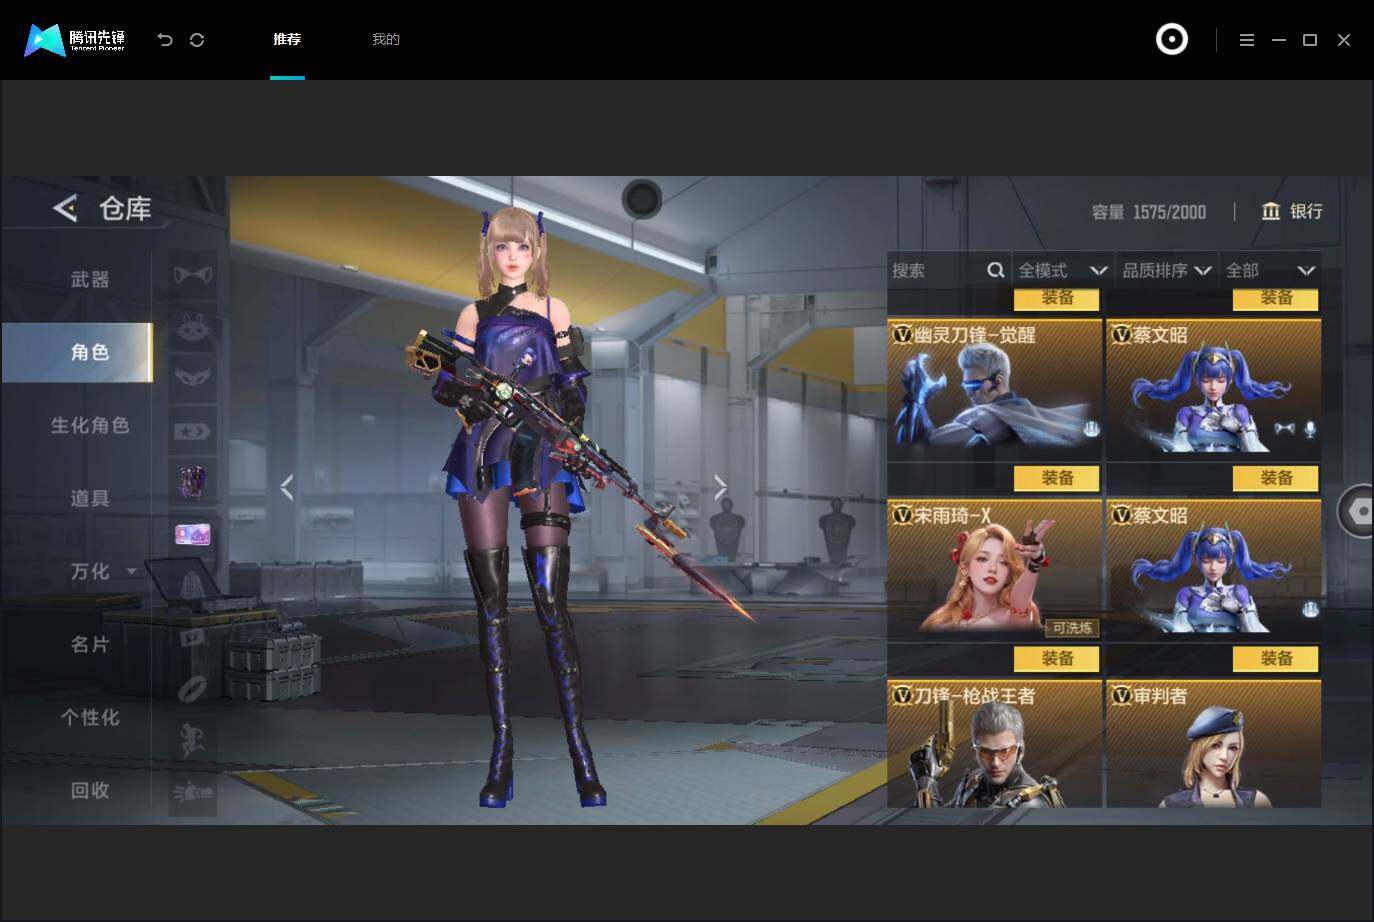Open the 道具 category
Viewport: 1374px width, 922px height.
click(x=90, y=498)
